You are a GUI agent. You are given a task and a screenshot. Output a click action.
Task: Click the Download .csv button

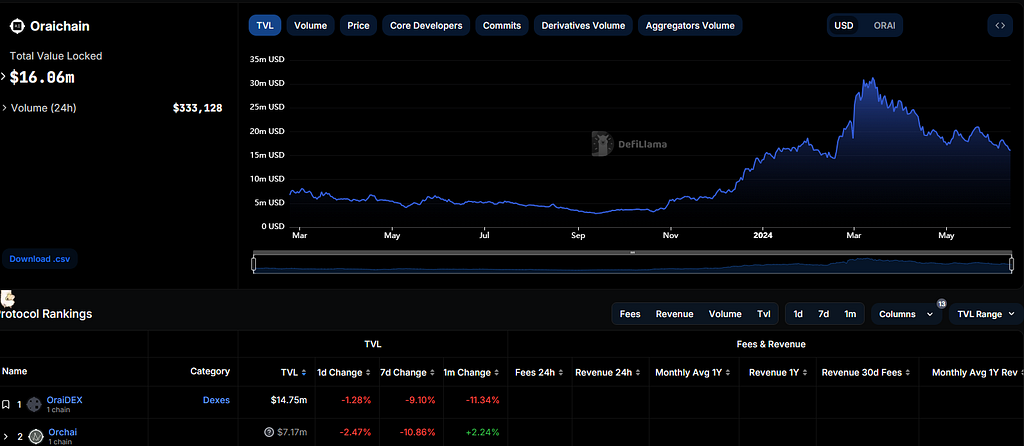[x=39, y=259]
